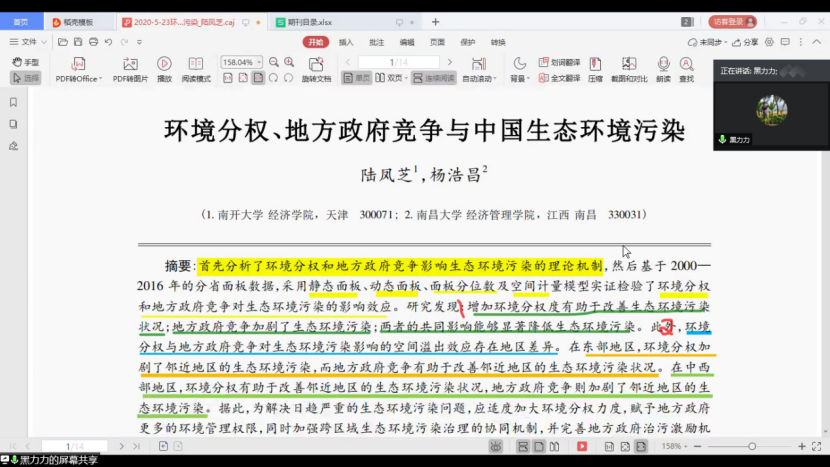The height and width of the screenshot is (467, 830).
Task: Click the undo arrow
Action: 109,42
